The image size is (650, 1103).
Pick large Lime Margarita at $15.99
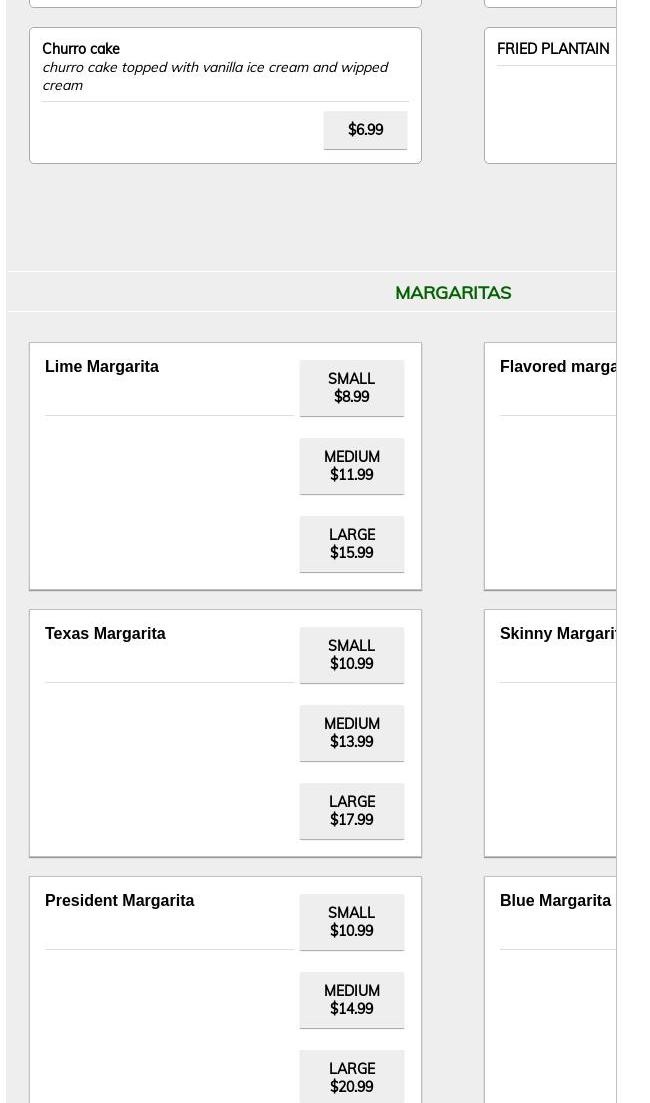[x=352, y=544]
